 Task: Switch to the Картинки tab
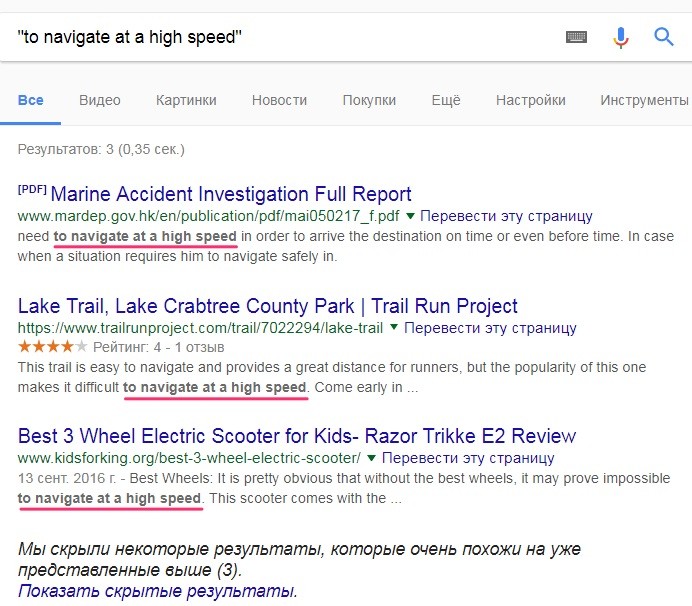click(x=186, y=100)
